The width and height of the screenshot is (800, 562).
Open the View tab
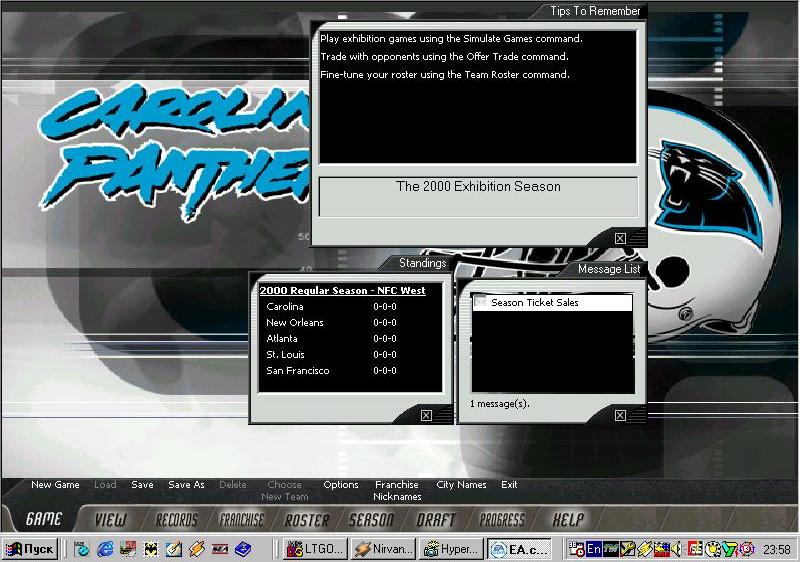click(x=111, y=520)
